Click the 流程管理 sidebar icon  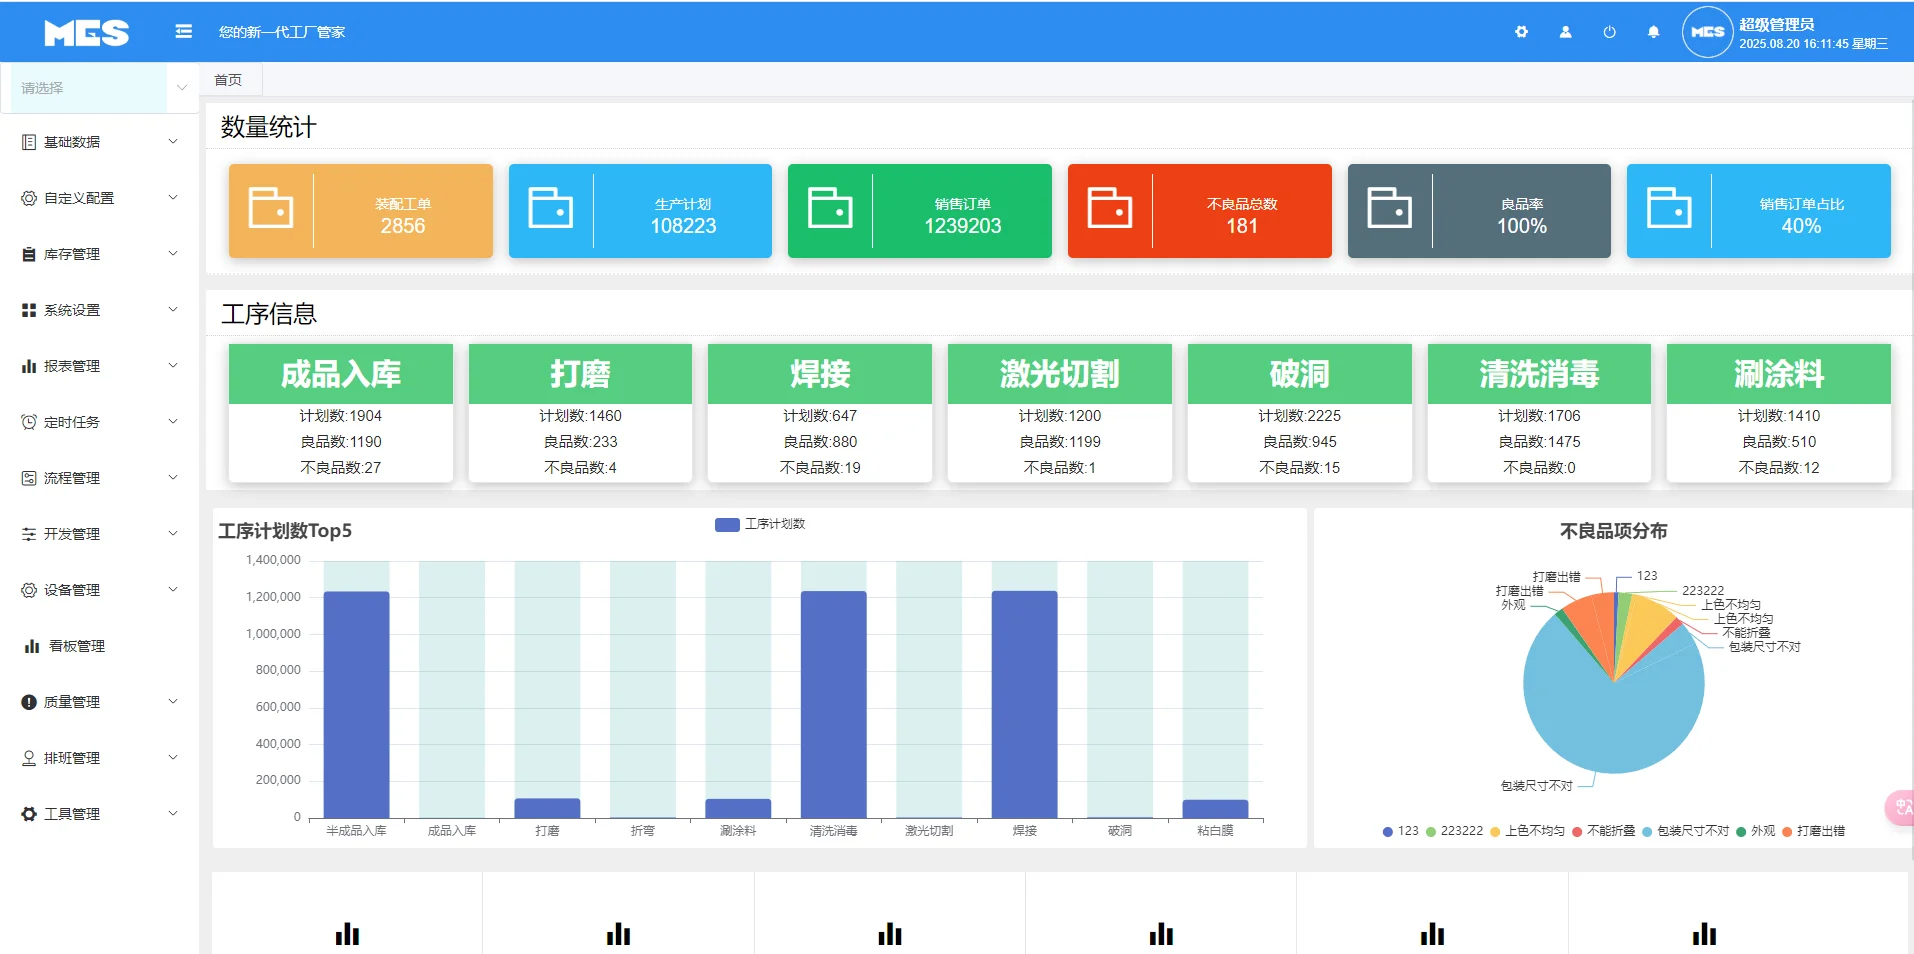point(29,478)
